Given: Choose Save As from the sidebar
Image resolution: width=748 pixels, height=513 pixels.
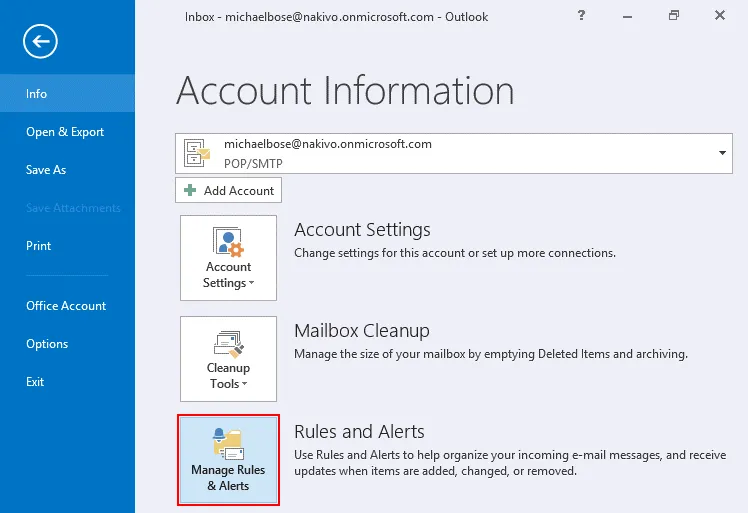Looking at the screenshot, I should (46, 170).
